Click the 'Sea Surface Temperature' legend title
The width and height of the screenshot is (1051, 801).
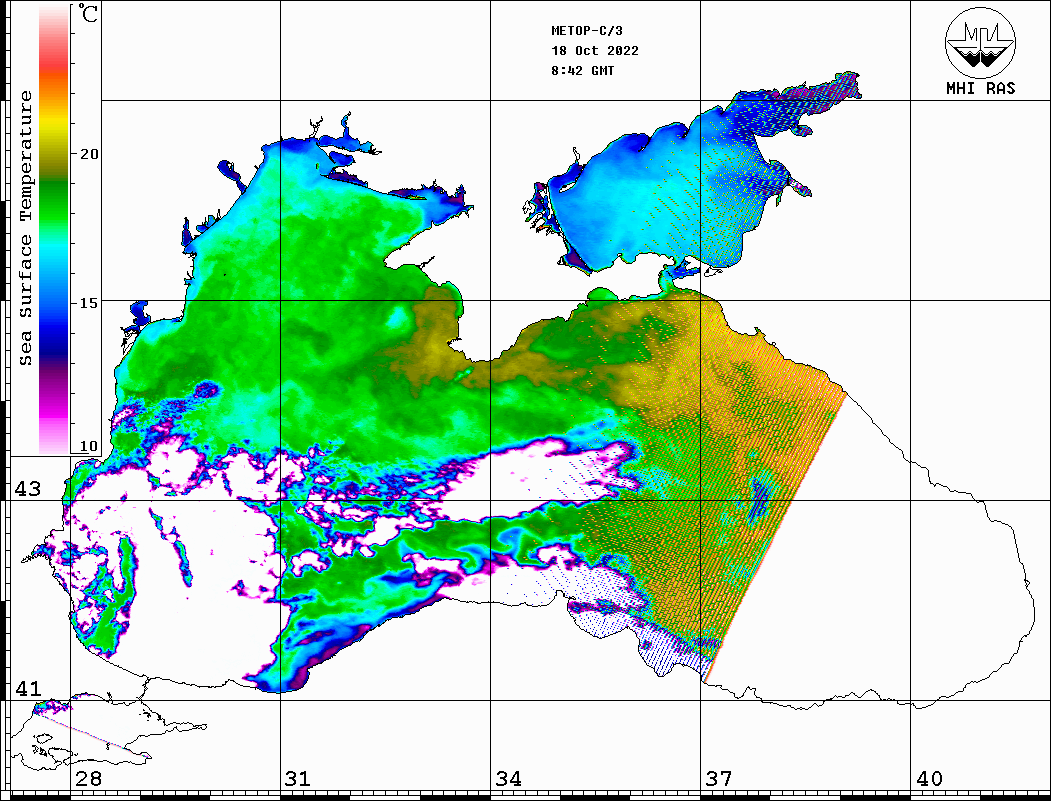25,228
